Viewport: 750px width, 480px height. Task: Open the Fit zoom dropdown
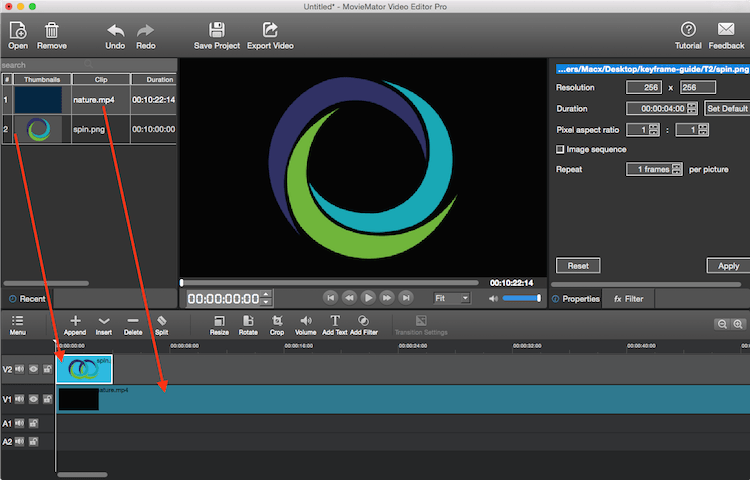point(452,298)
